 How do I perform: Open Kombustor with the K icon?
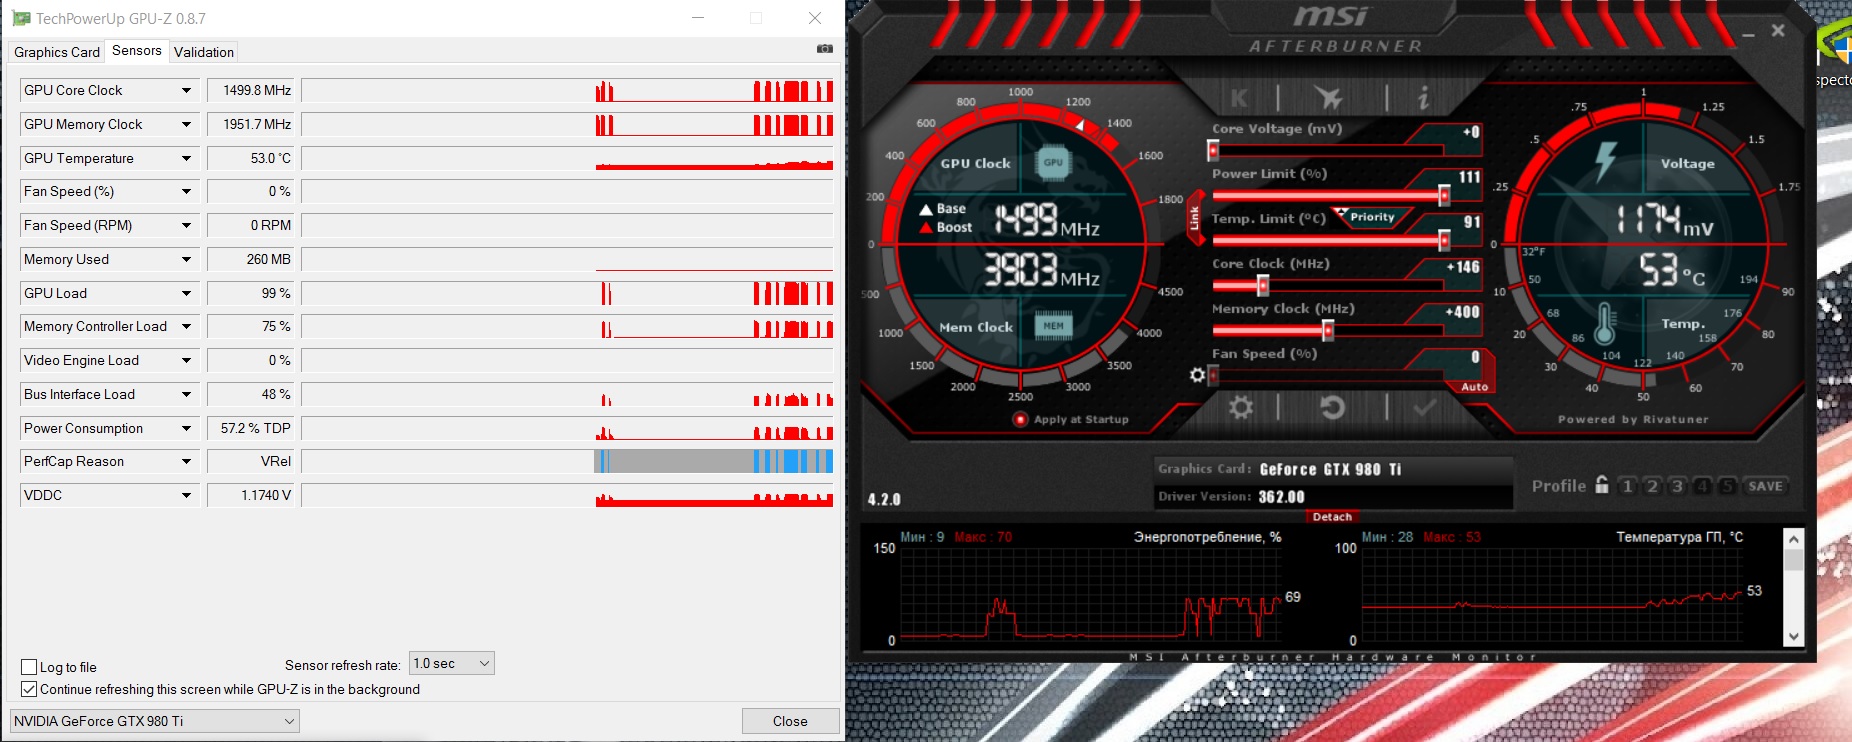click(x=1239, y=98)
